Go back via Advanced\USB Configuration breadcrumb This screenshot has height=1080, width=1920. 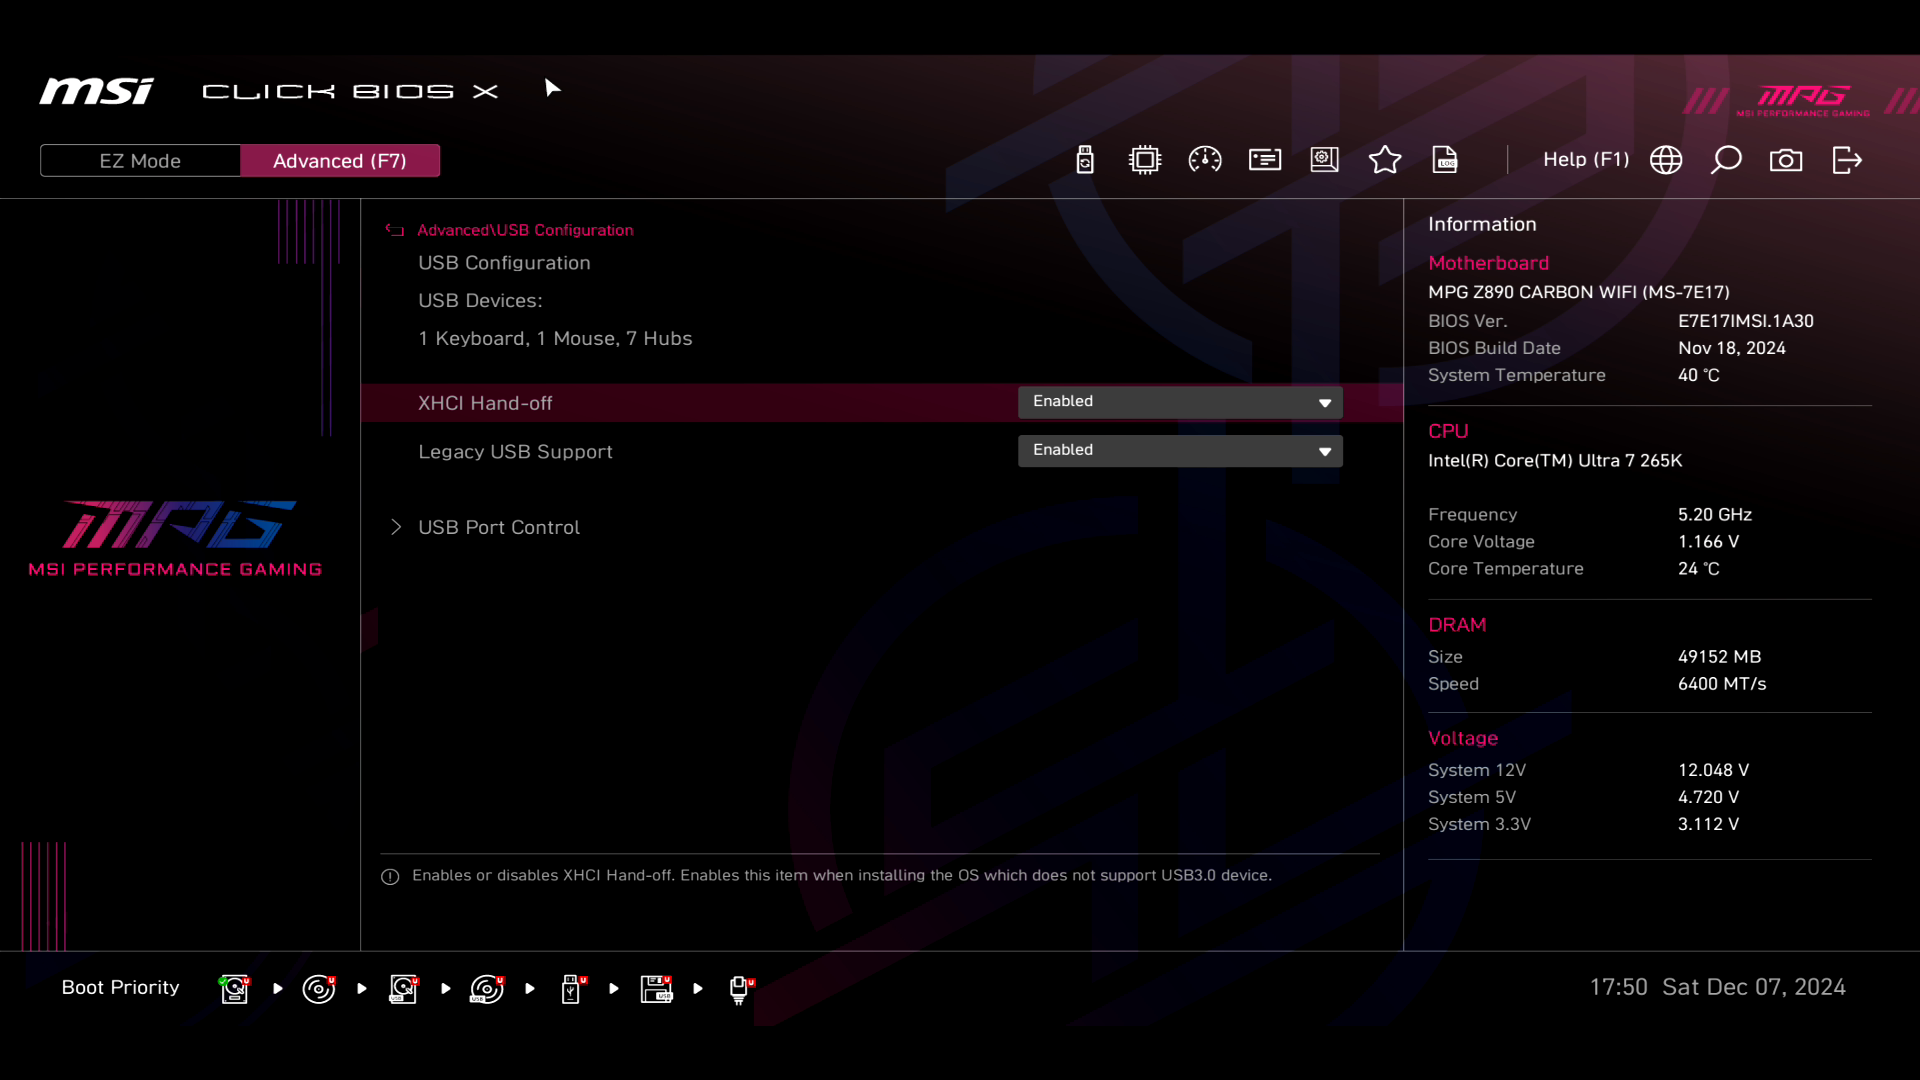[524, 230]
